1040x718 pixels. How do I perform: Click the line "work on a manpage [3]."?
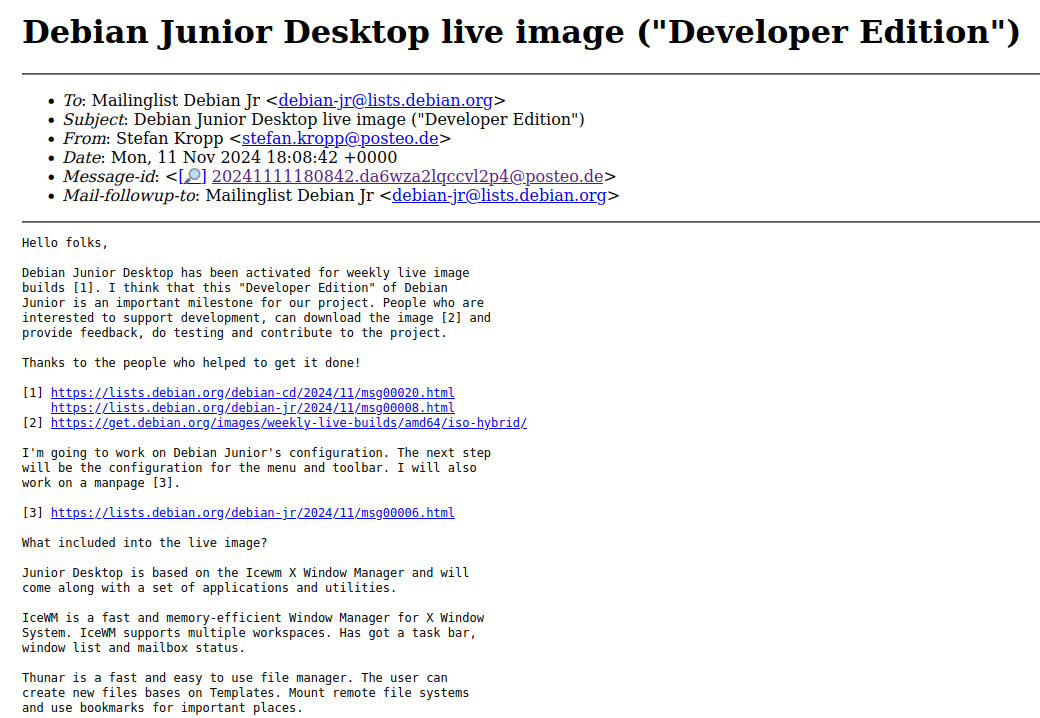(x=101, y=483)
